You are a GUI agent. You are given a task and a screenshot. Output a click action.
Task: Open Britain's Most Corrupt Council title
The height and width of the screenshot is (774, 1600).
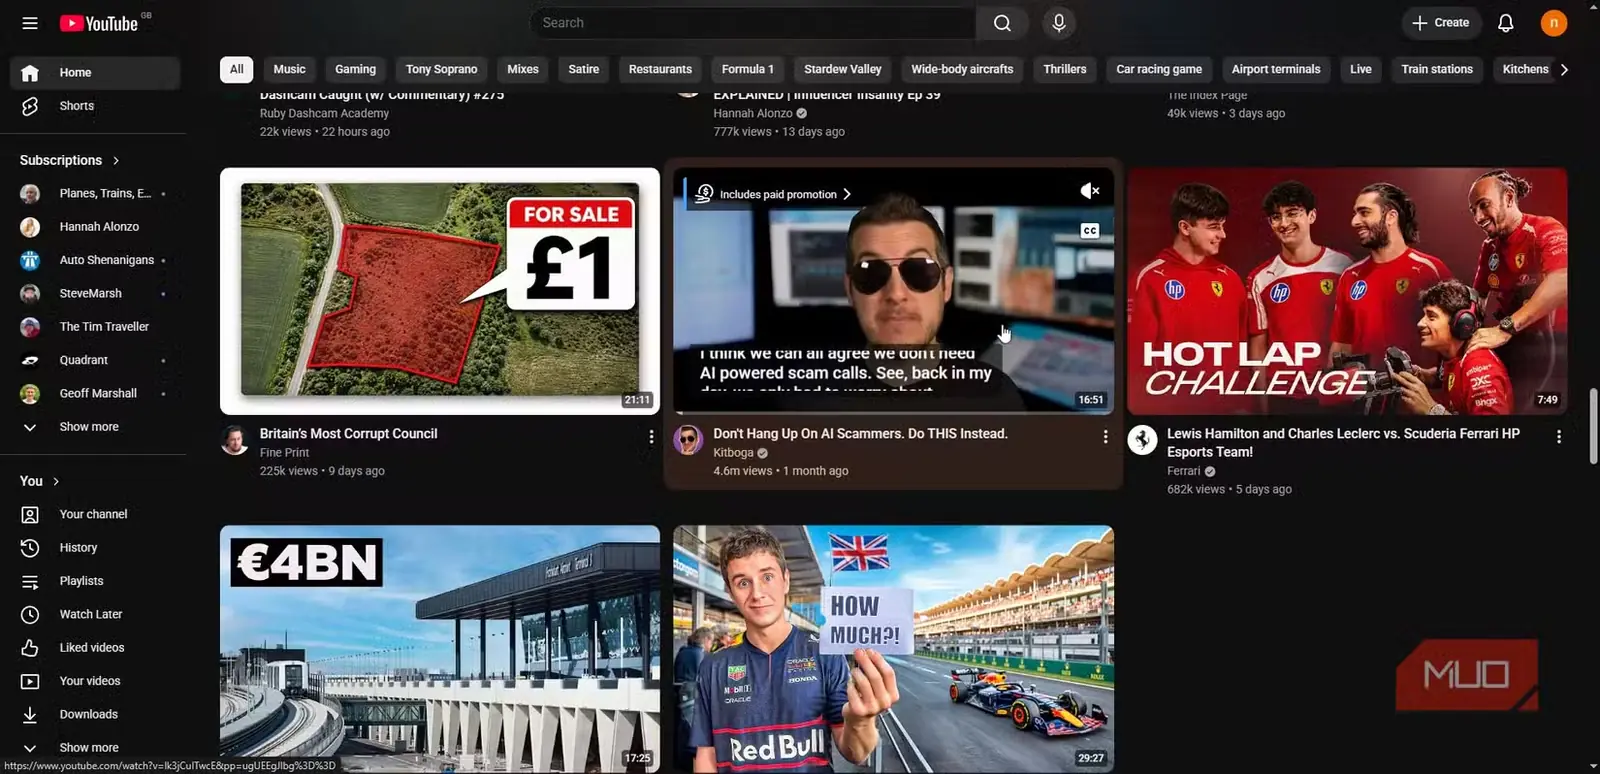click(x=348, y=433)
